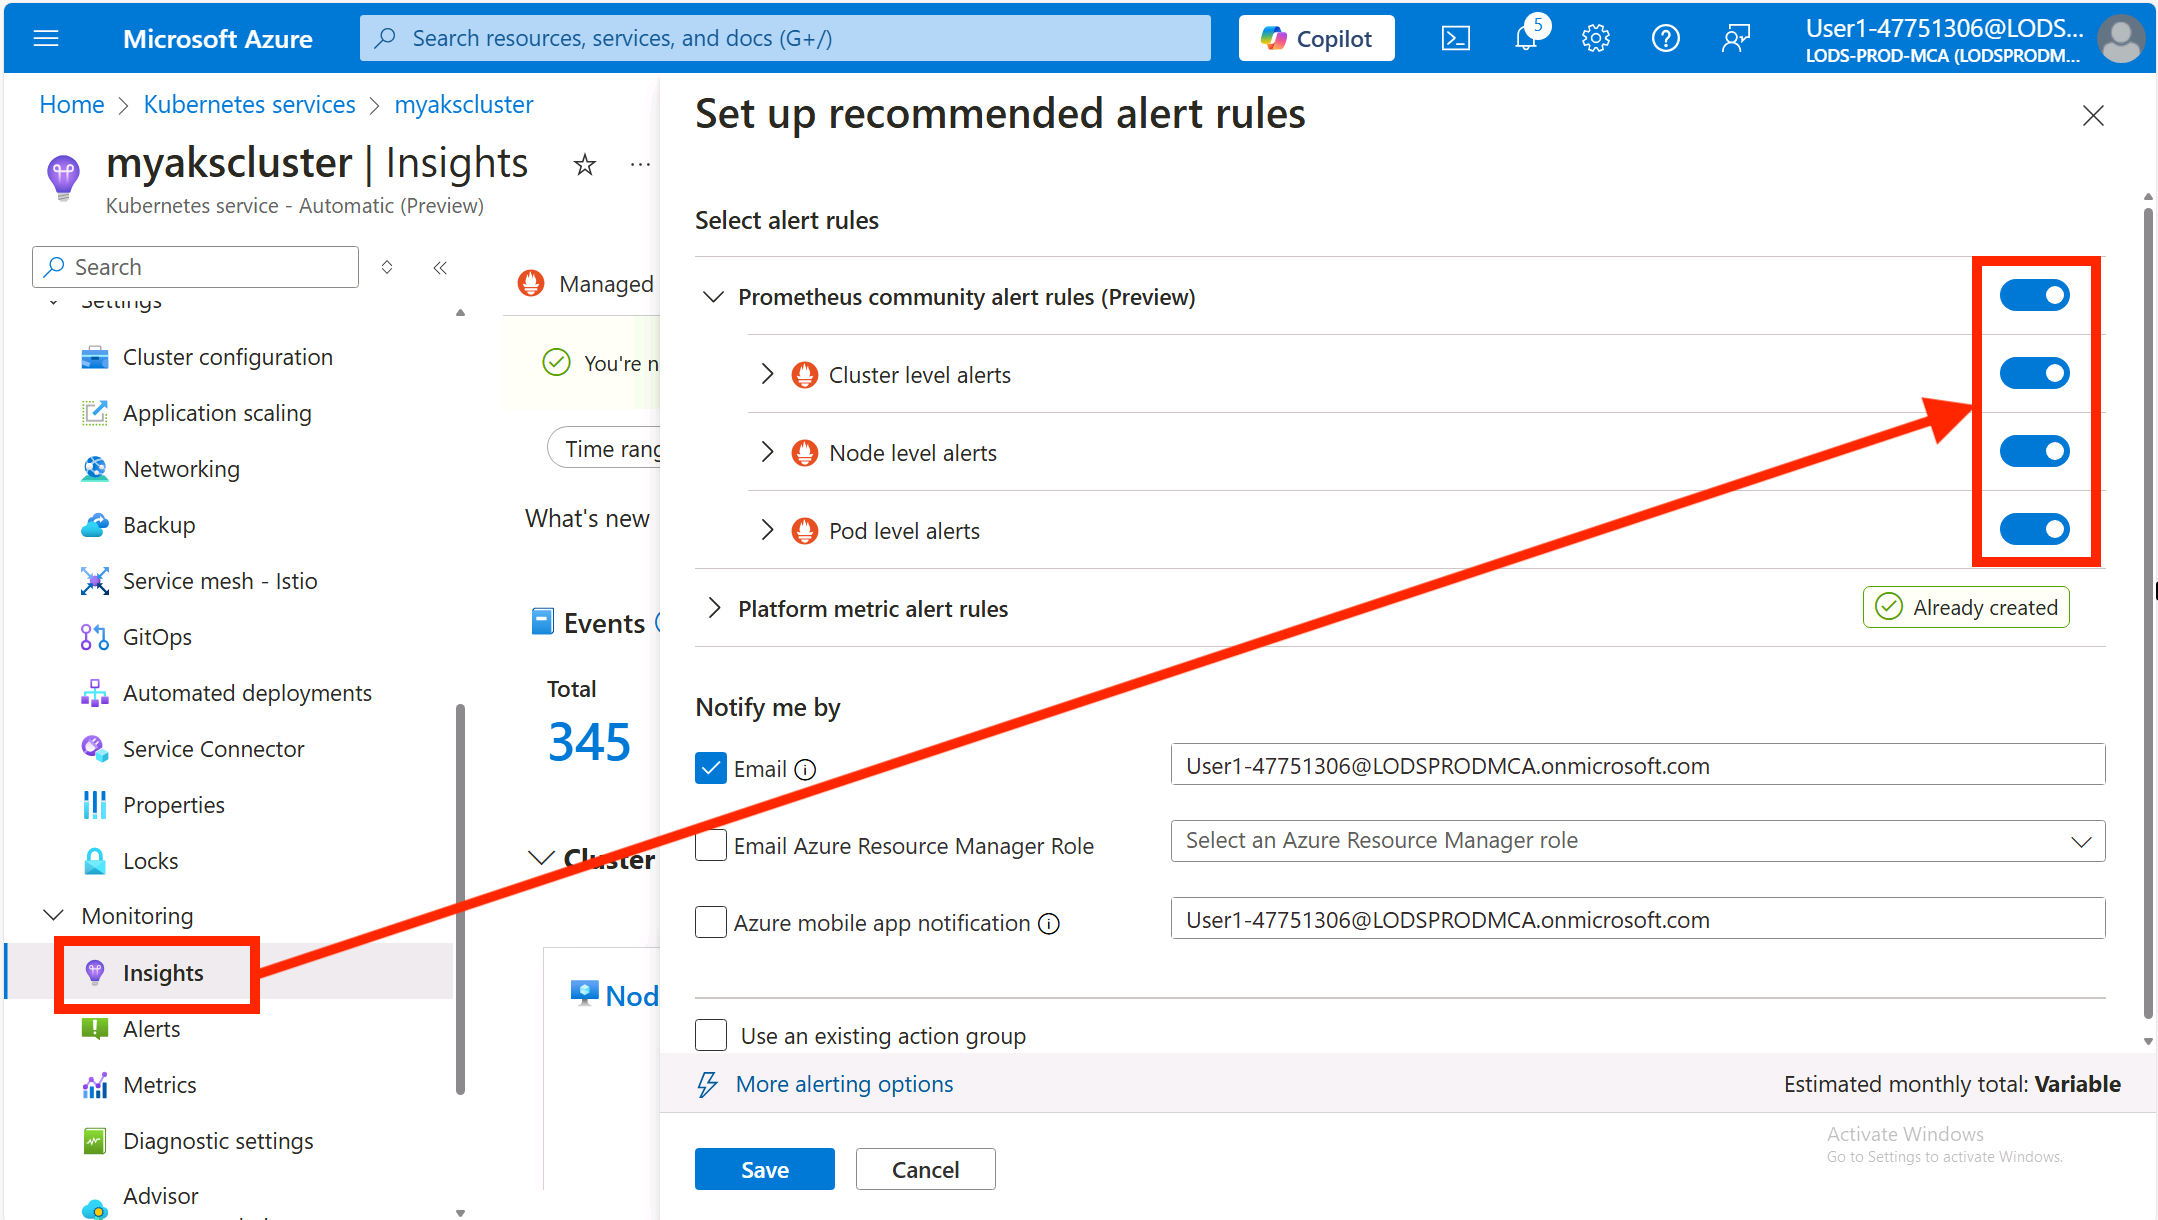Toggle the Cluster level alerts switch
Viewport: 2158px width, 1220px height.
click(x=2034, y=373)
